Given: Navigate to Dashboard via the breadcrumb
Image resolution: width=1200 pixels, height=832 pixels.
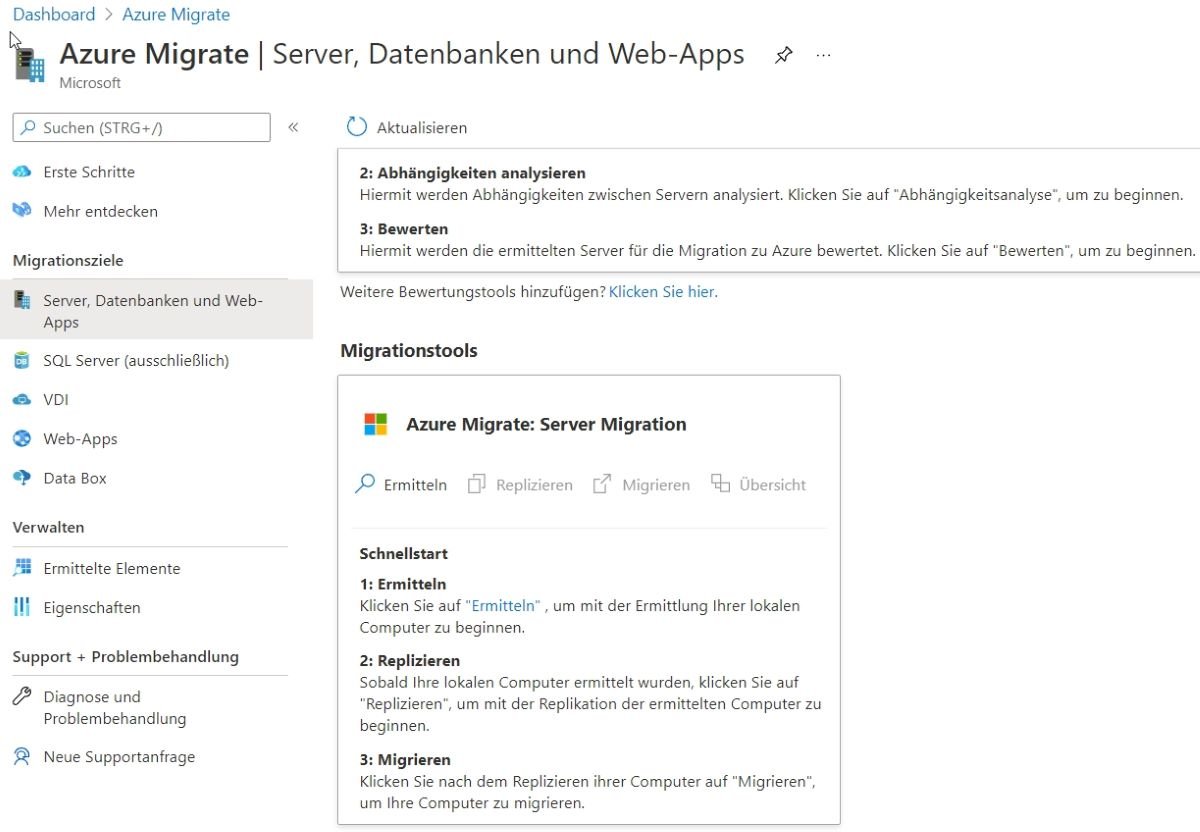Looking at the screenshot, I should [54, 14].
